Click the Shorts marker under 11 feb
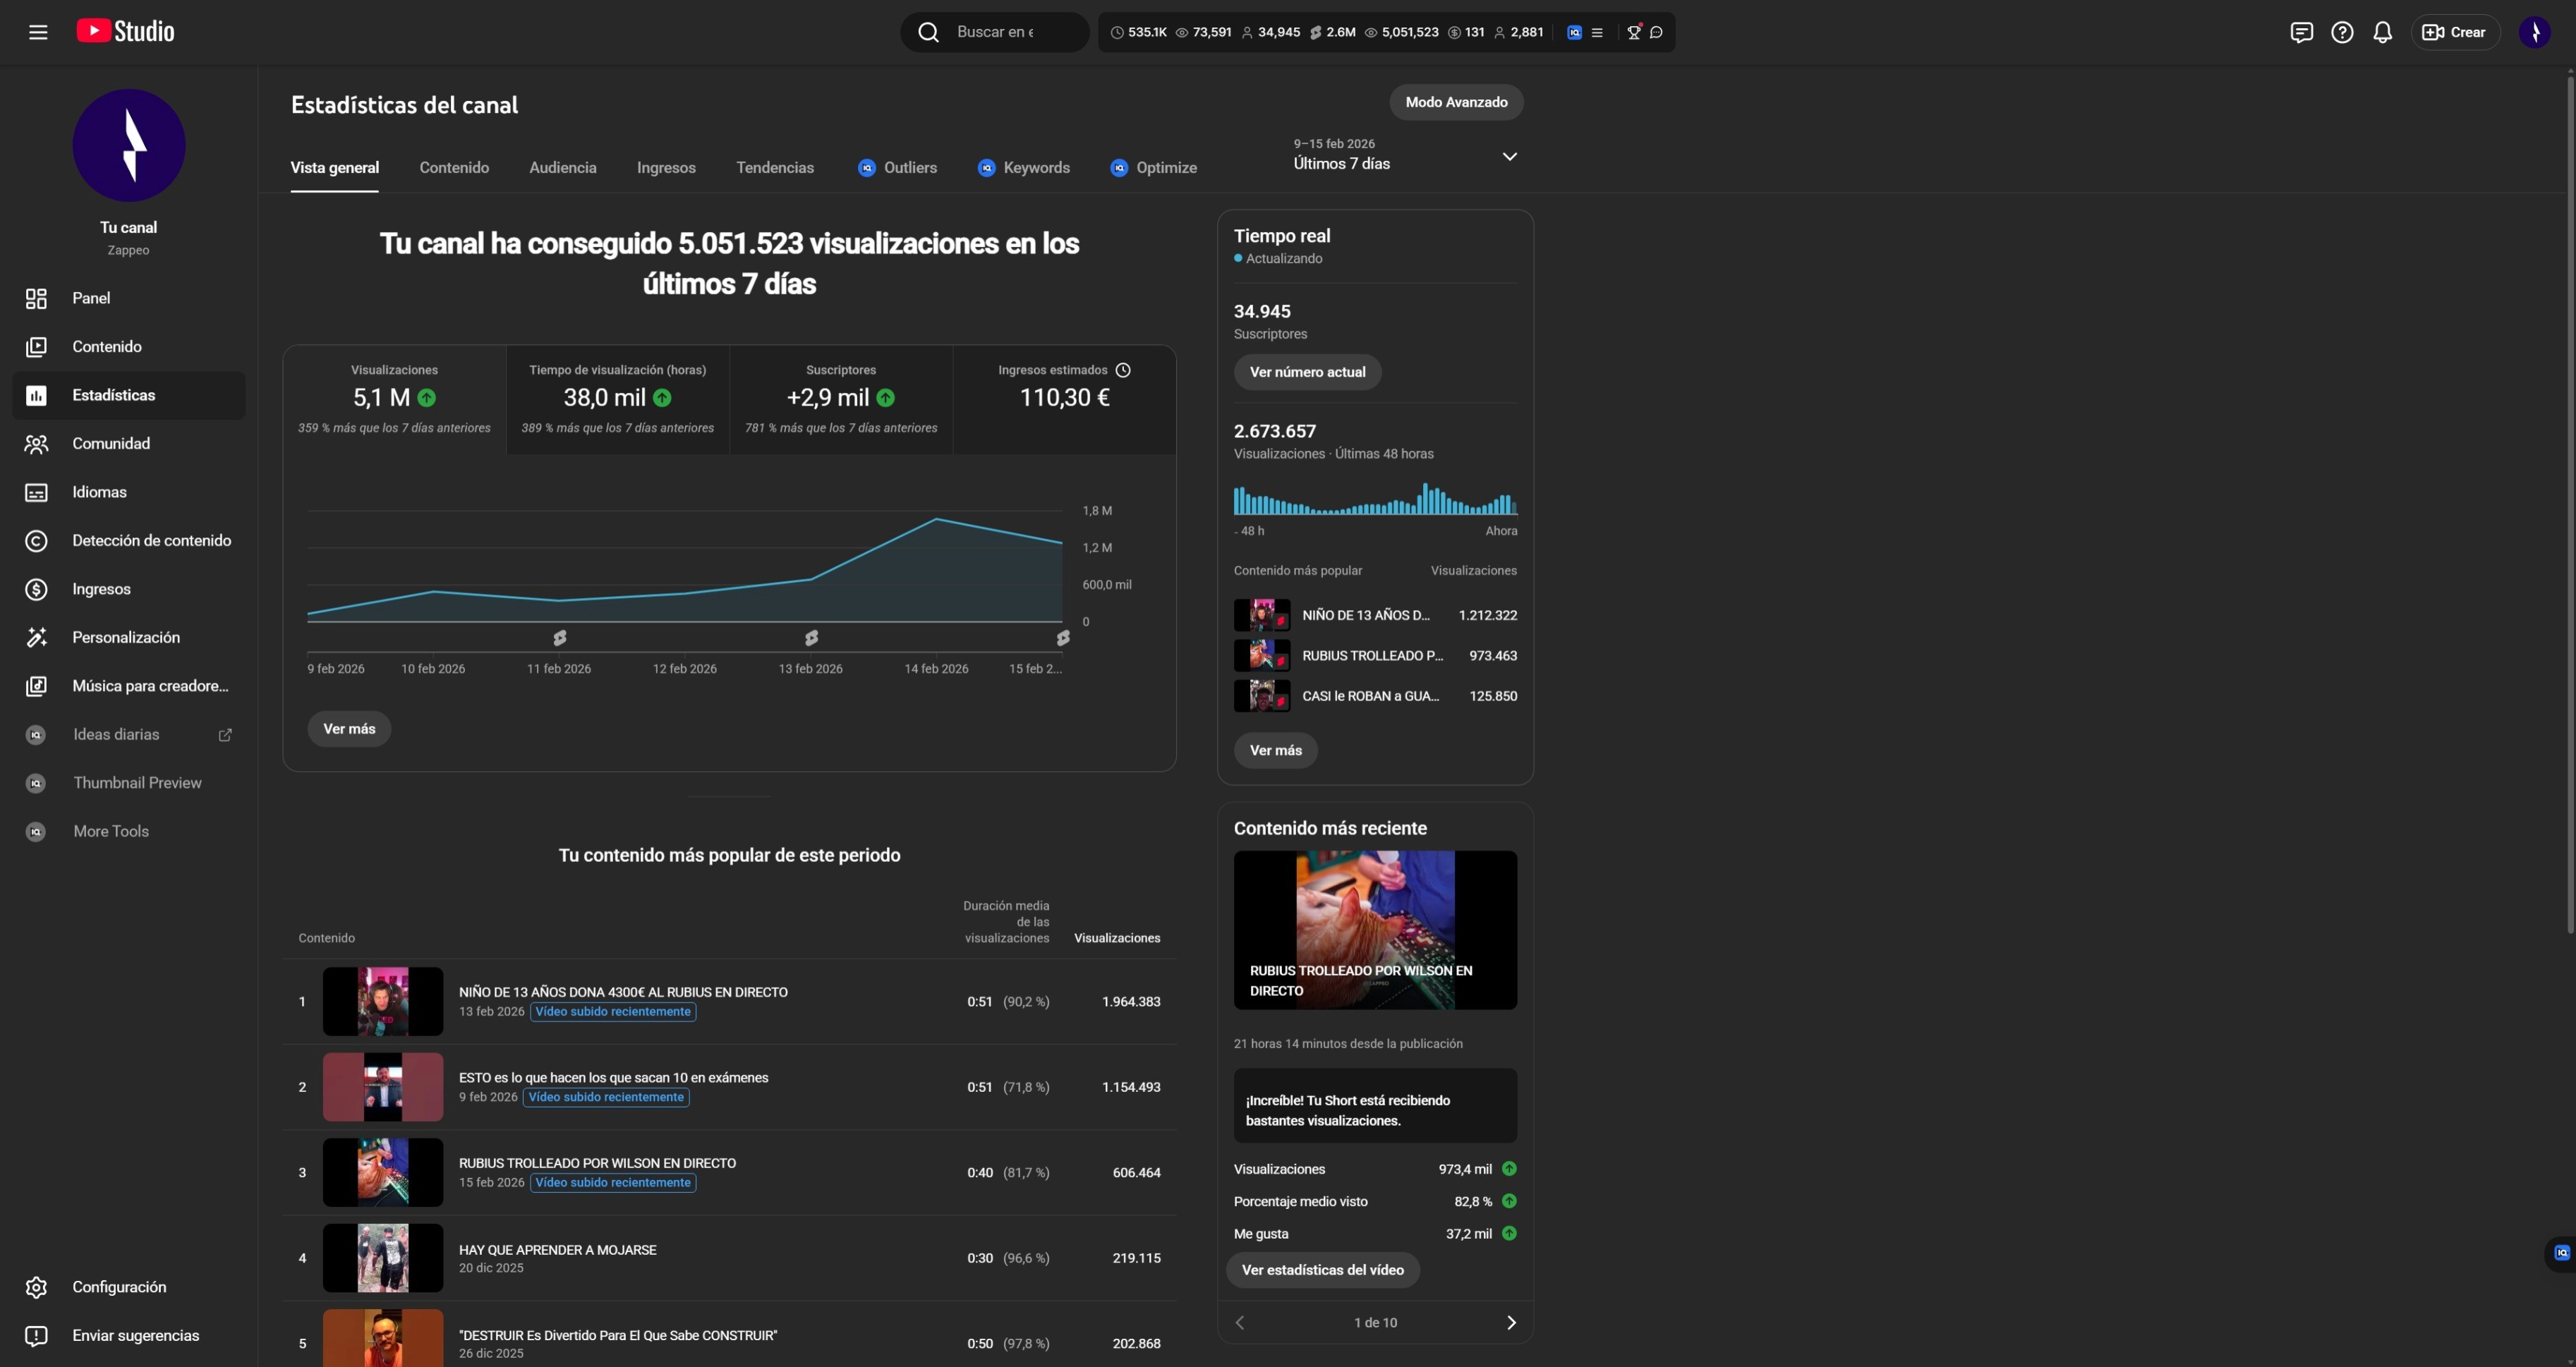This screenshot has width=2576, height=1367. point(560,638)
